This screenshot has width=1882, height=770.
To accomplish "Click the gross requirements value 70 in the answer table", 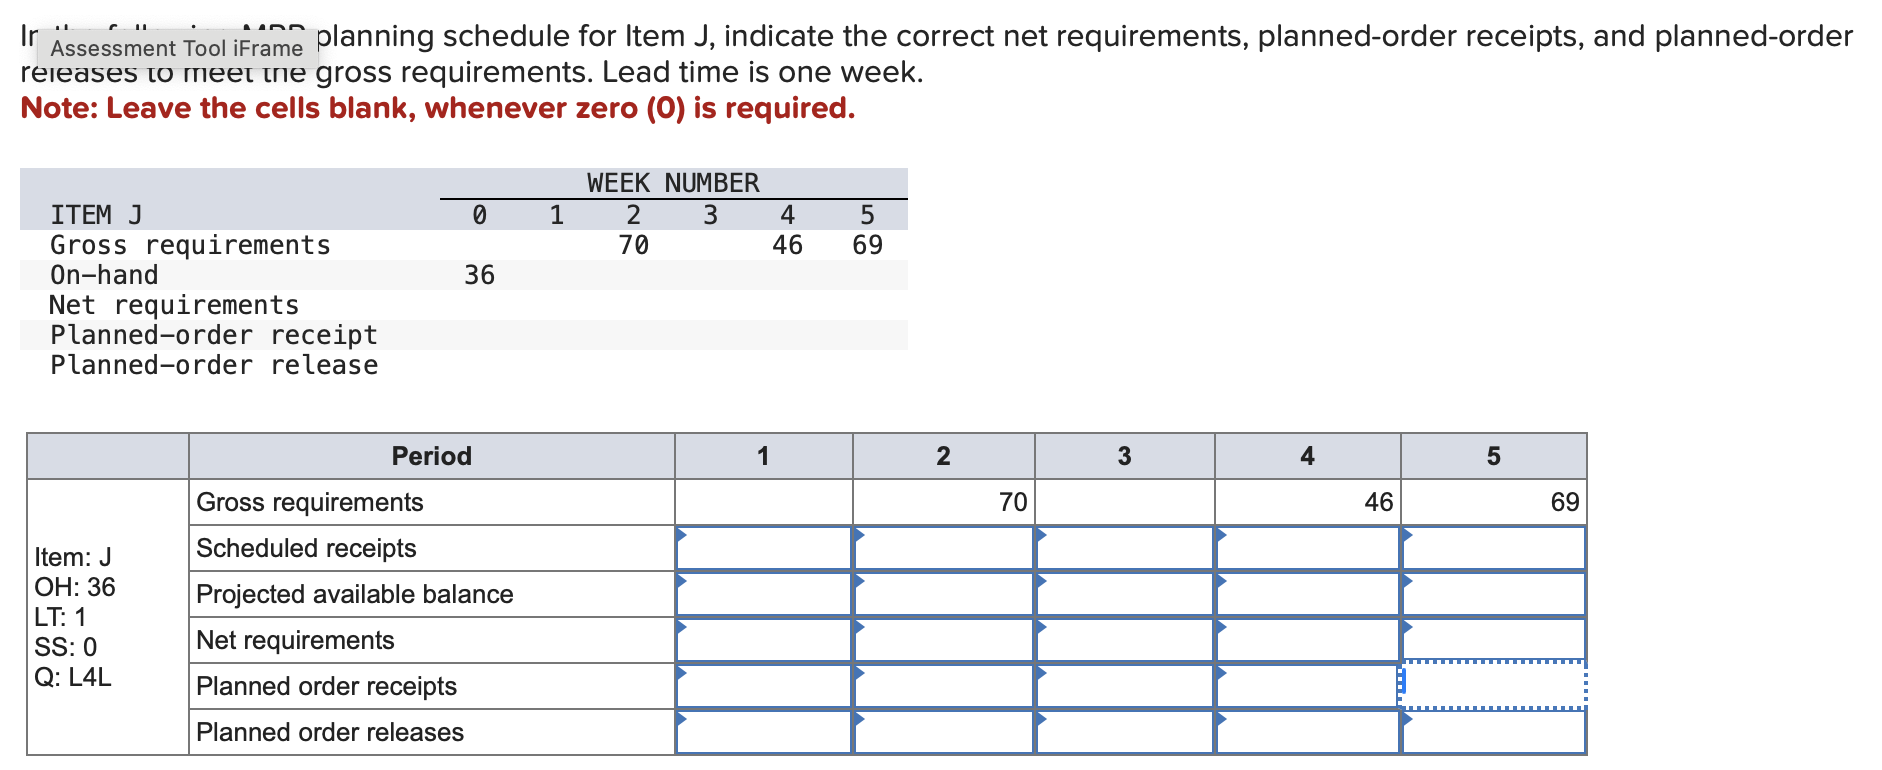I will click(1012, 502).
